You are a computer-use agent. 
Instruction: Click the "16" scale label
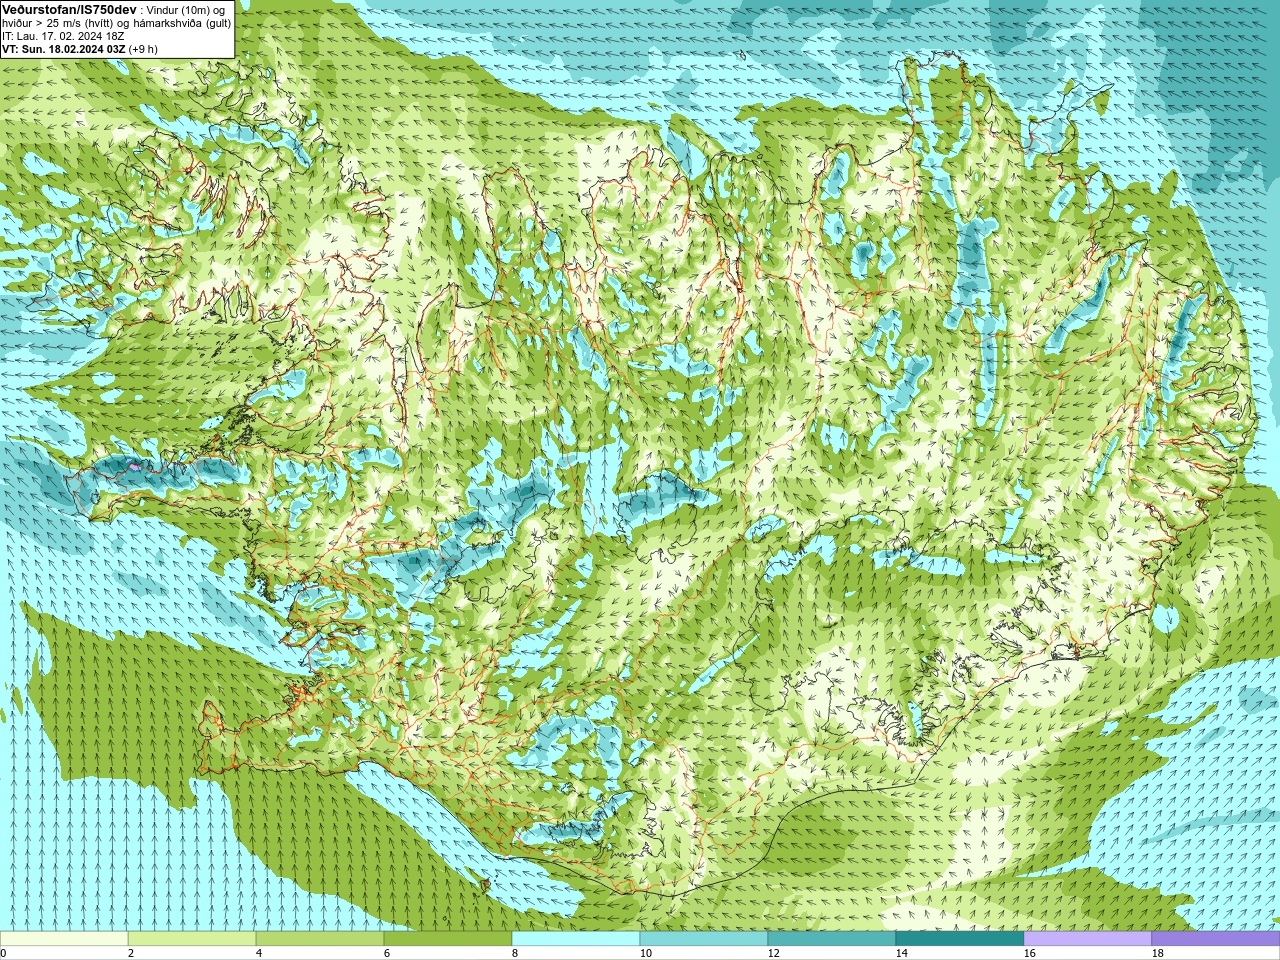1029,953
